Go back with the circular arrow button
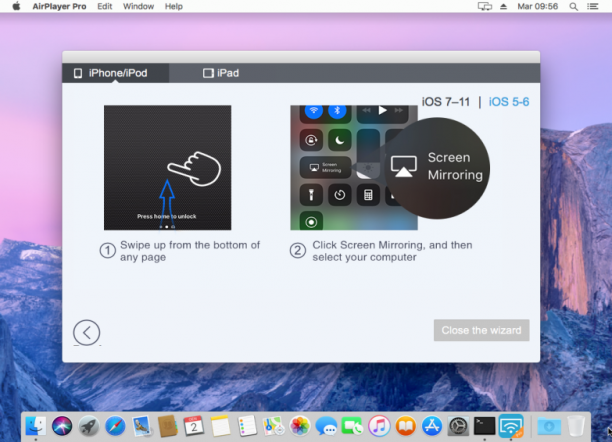612x442 pixels. (x=86, y=333)
